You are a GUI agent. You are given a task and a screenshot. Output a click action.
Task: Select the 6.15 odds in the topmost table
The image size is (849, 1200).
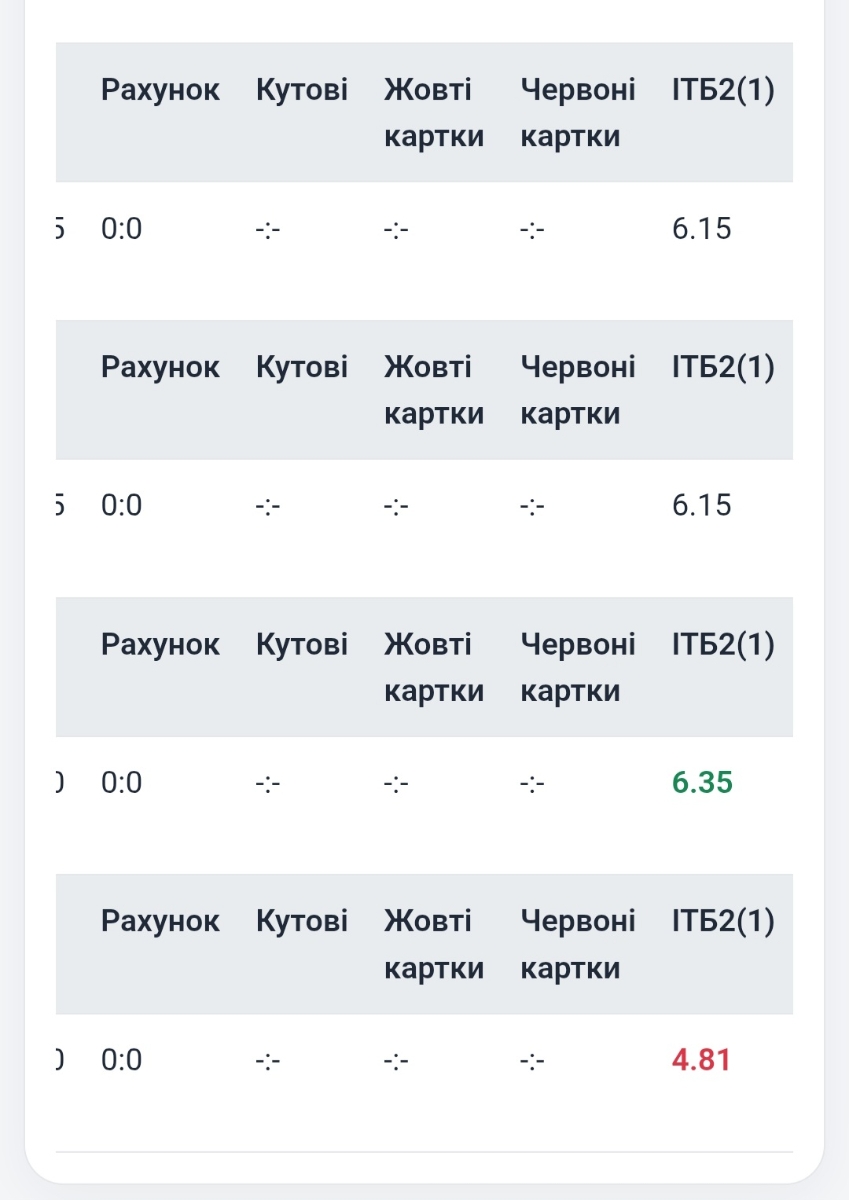701,229
